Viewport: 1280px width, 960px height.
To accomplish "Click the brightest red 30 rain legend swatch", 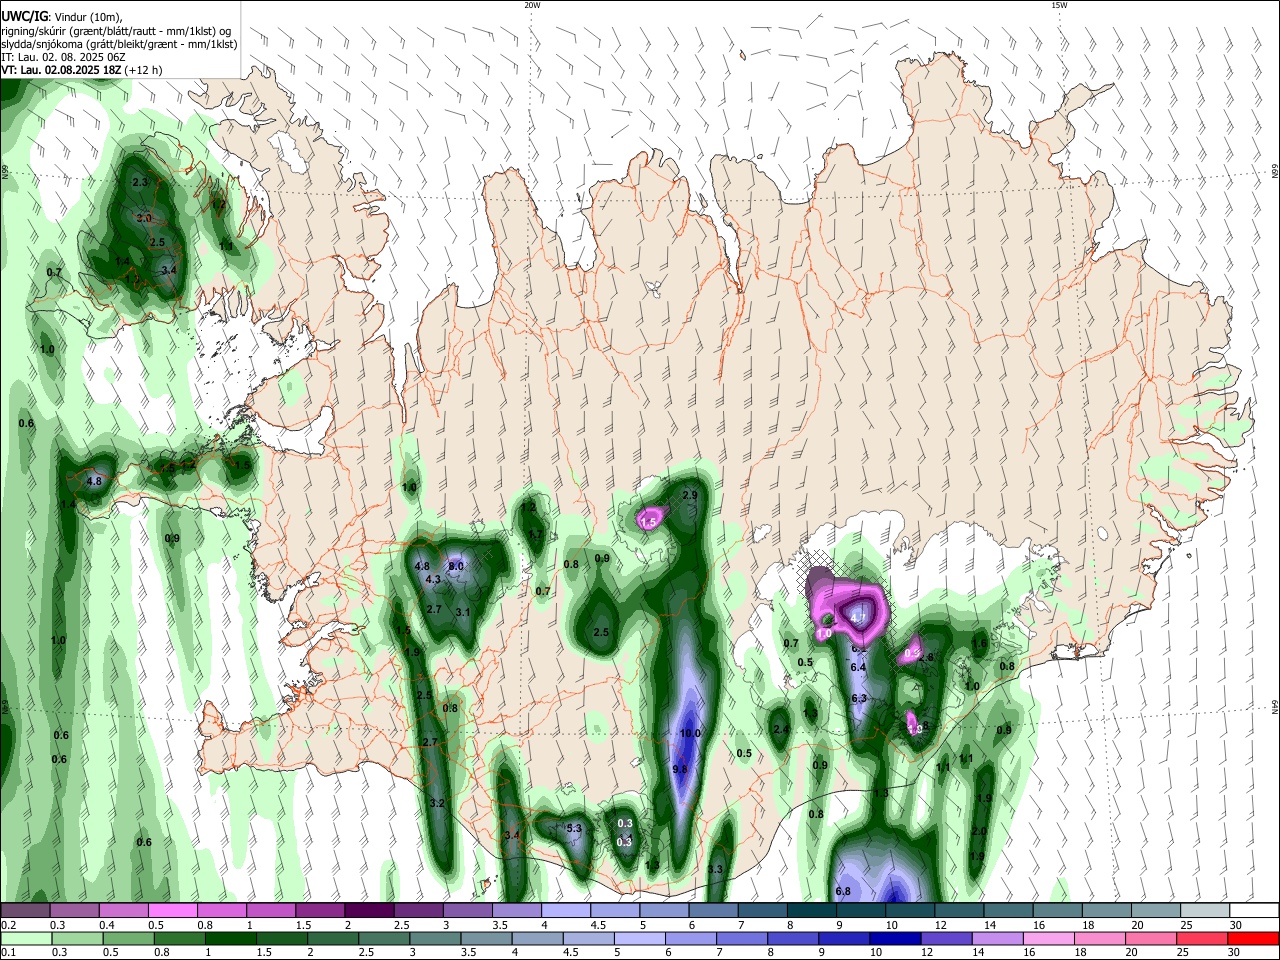I will pos(1255,939).
